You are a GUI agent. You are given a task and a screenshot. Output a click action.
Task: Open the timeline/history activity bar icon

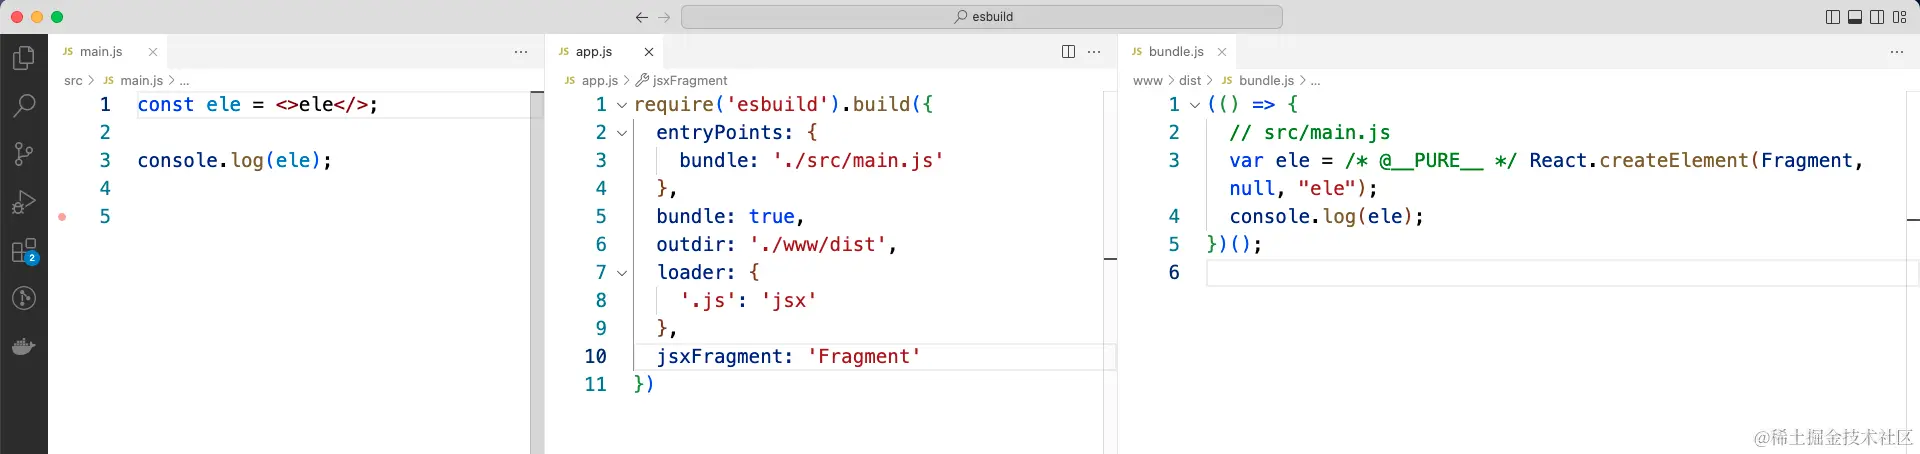[x=23, y=298]
